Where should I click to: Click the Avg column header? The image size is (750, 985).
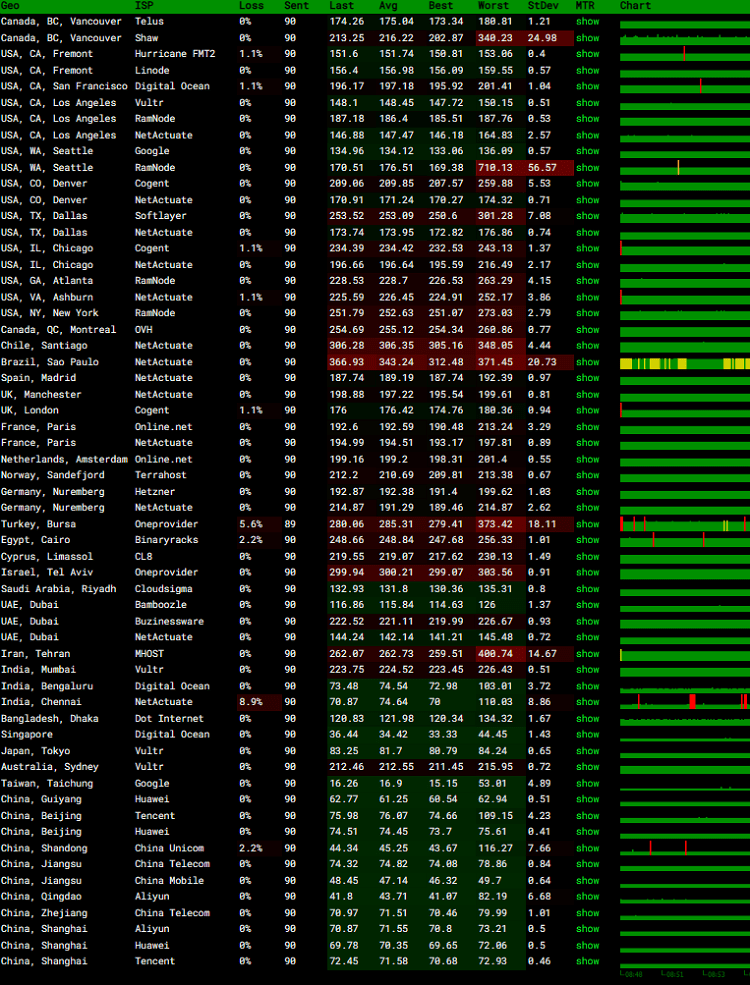click(388, 6)
